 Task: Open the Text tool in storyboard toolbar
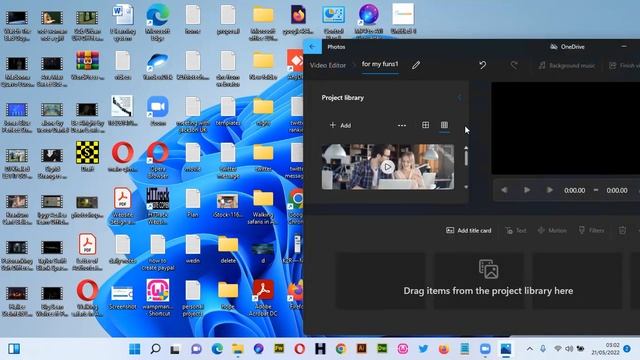(x=516, y=231)
